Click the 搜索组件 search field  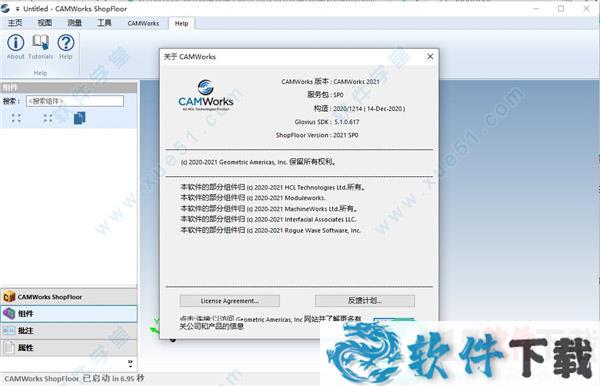pyautogui.click(x=75, y=101)
